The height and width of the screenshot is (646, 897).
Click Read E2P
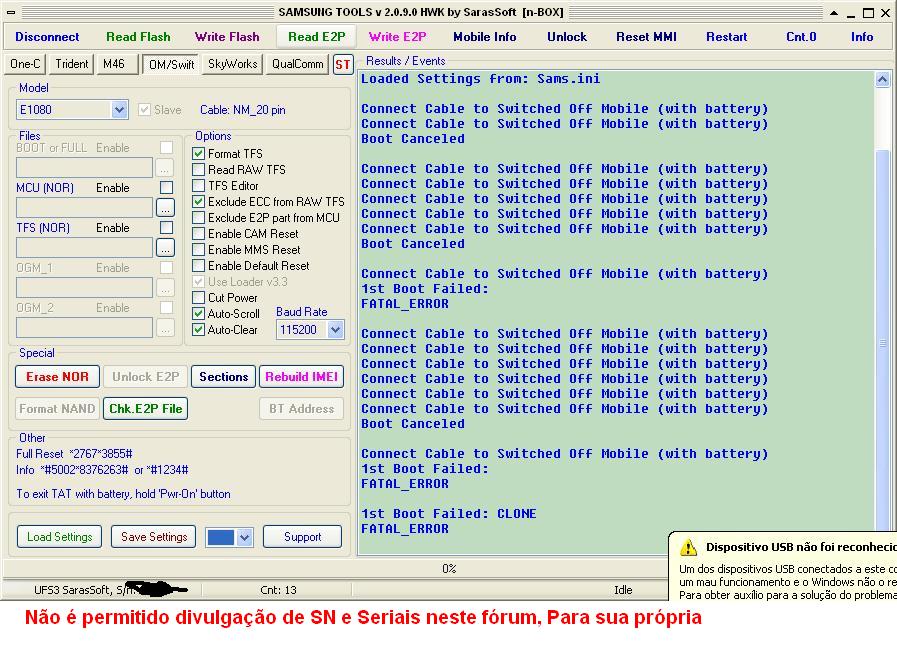[x=316, y=37]
